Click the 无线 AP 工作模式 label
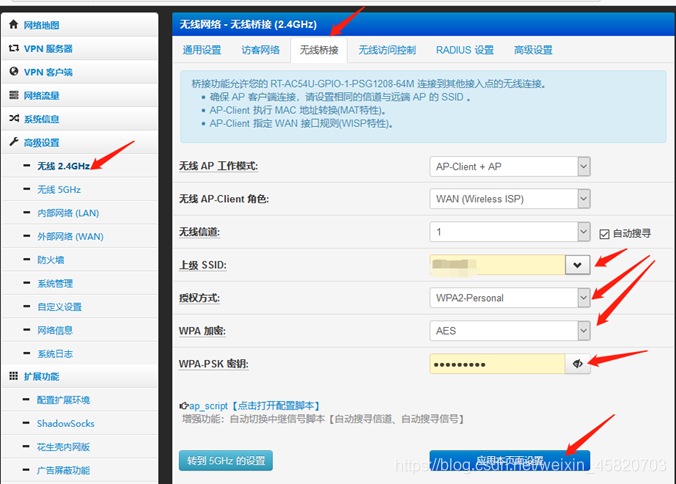The width and height of the screenshot is (676, 484). point(218,166)
